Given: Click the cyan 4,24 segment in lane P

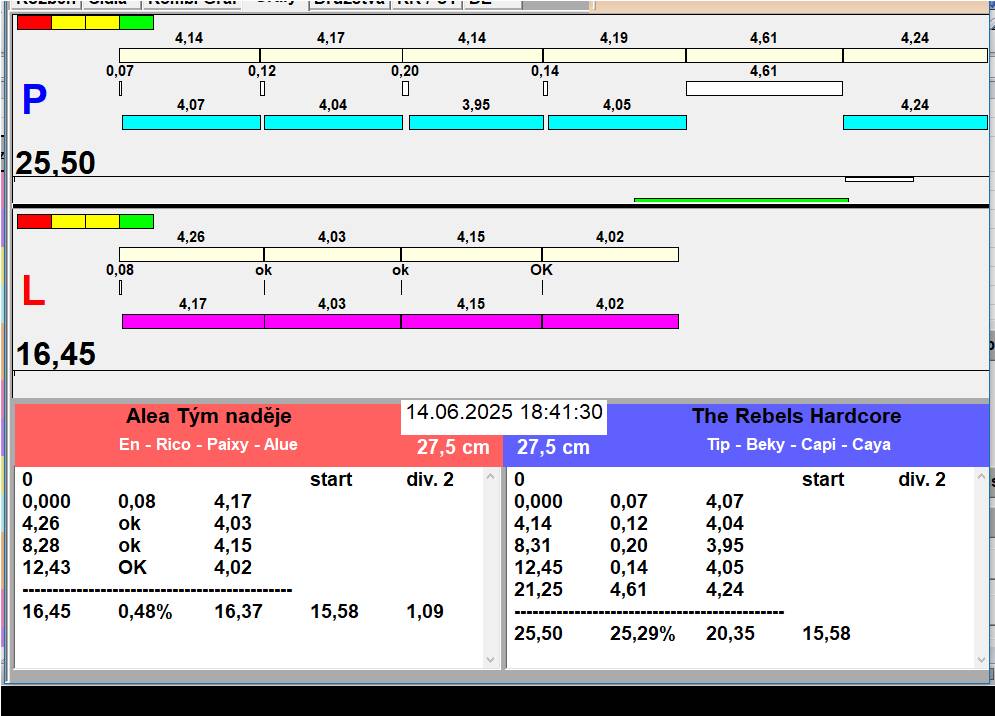Looking at the screenshot, I should [914, 123].
